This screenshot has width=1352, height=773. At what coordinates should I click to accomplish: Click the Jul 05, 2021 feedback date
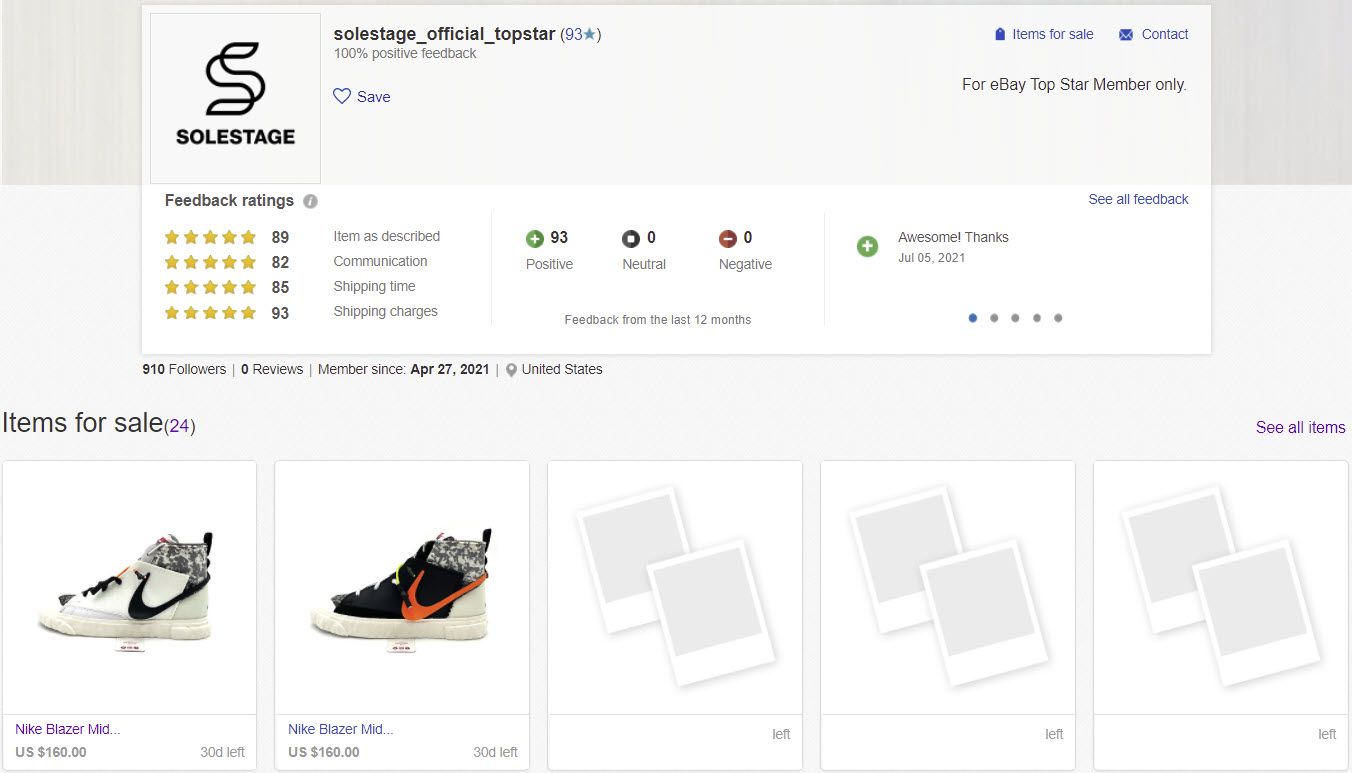pyautogui.click(x=932, y=258)
